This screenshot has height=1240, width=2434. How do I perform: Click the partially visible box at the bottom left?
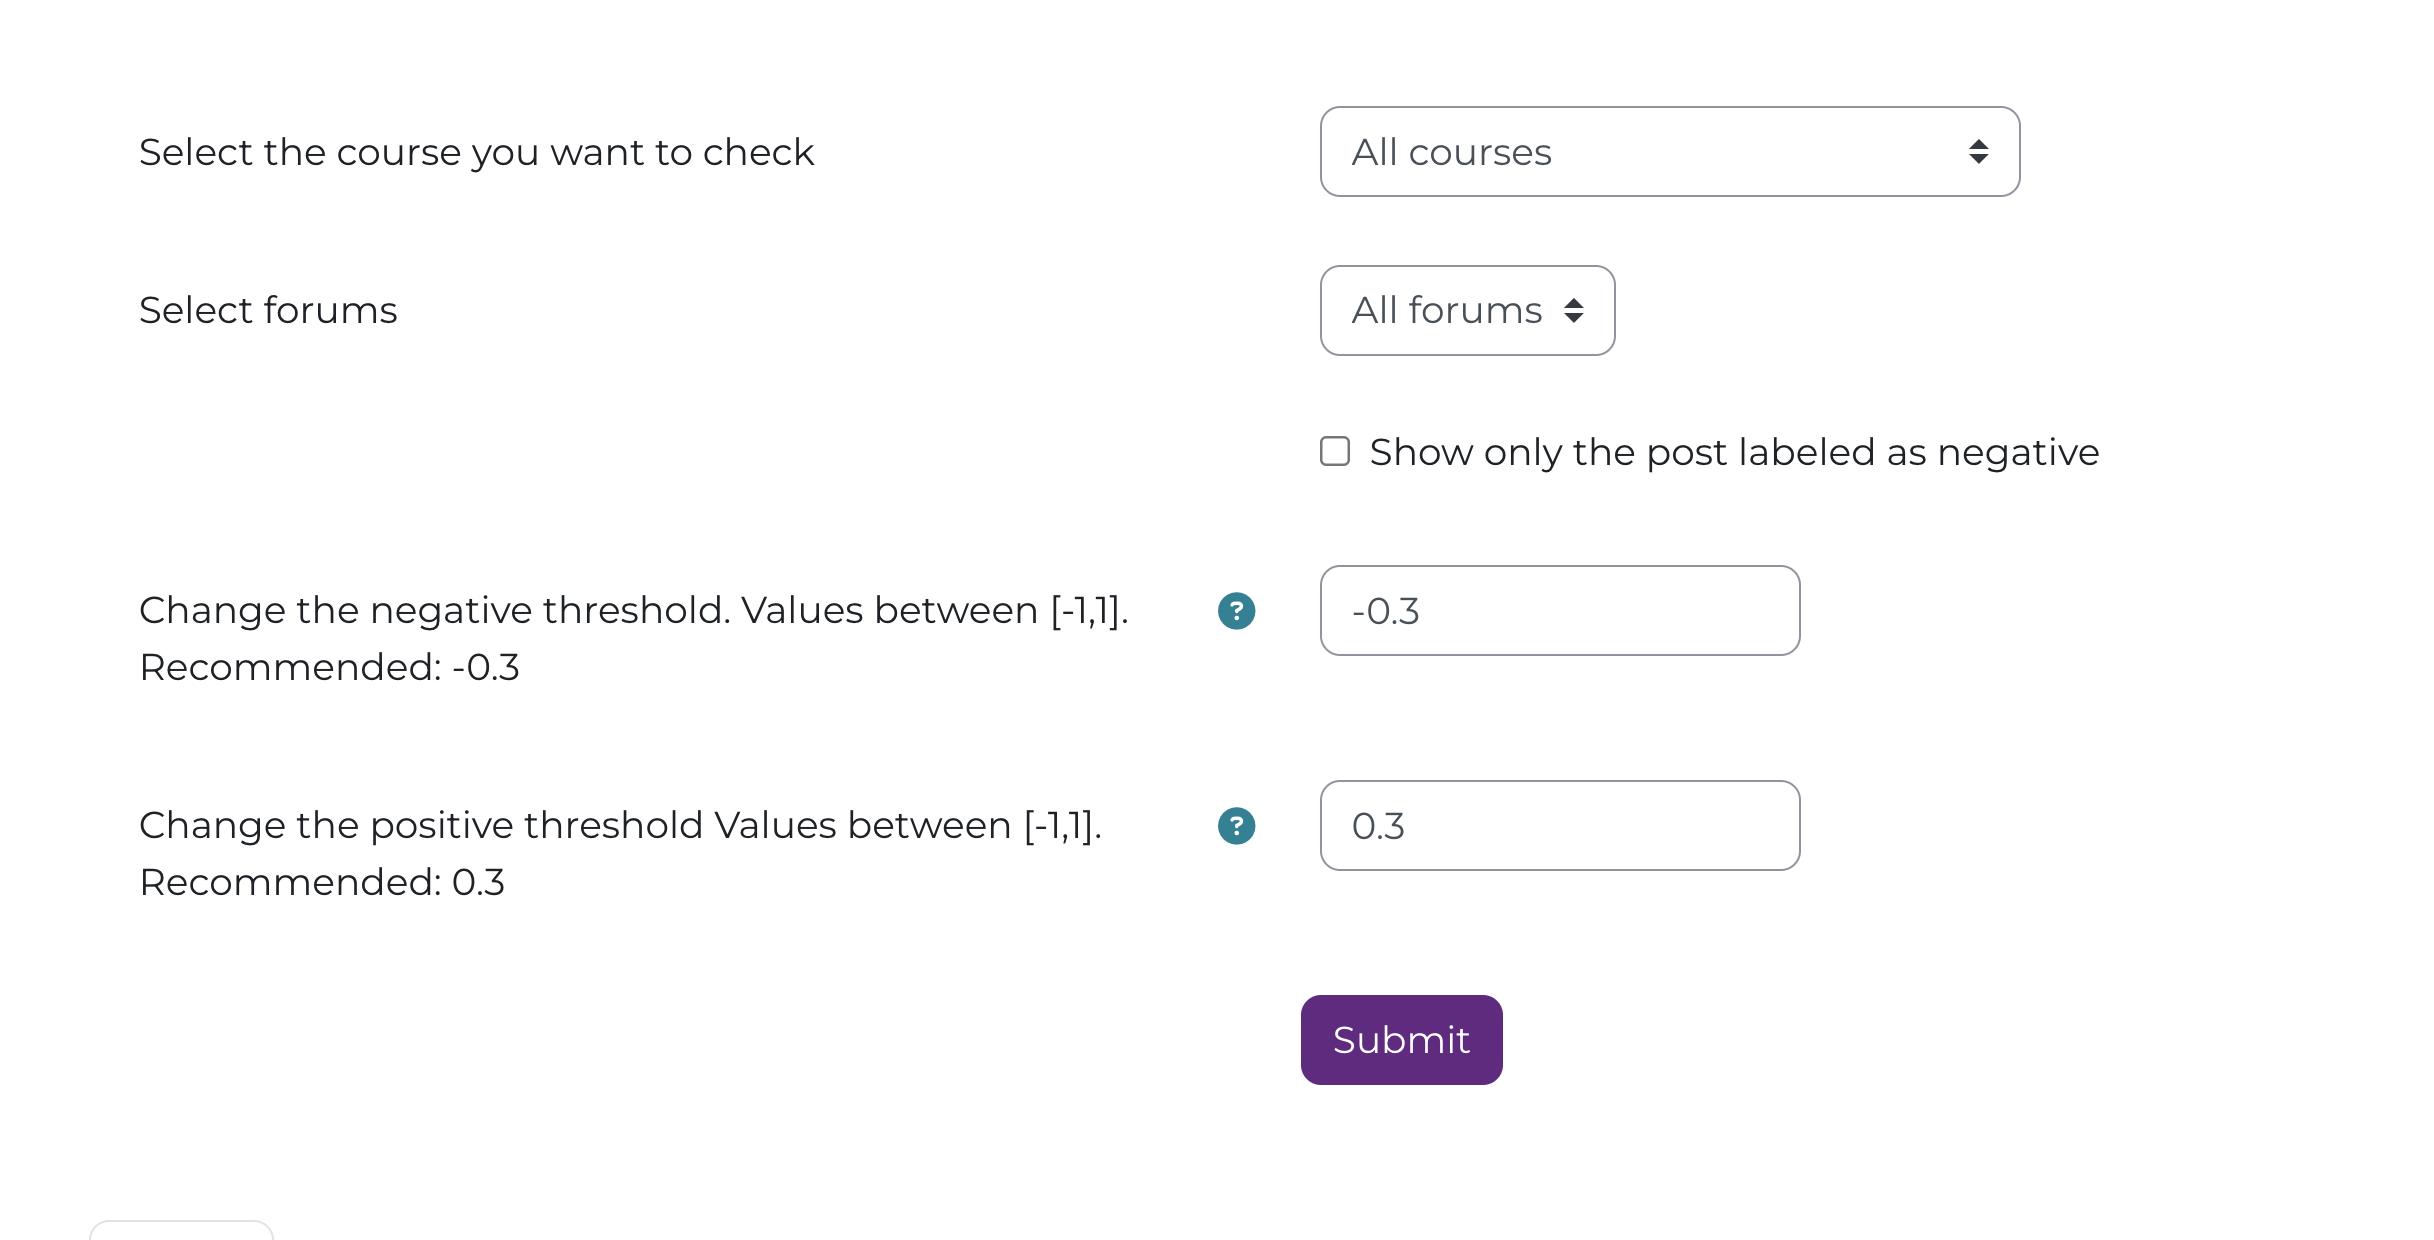(x=181, y=1231)
